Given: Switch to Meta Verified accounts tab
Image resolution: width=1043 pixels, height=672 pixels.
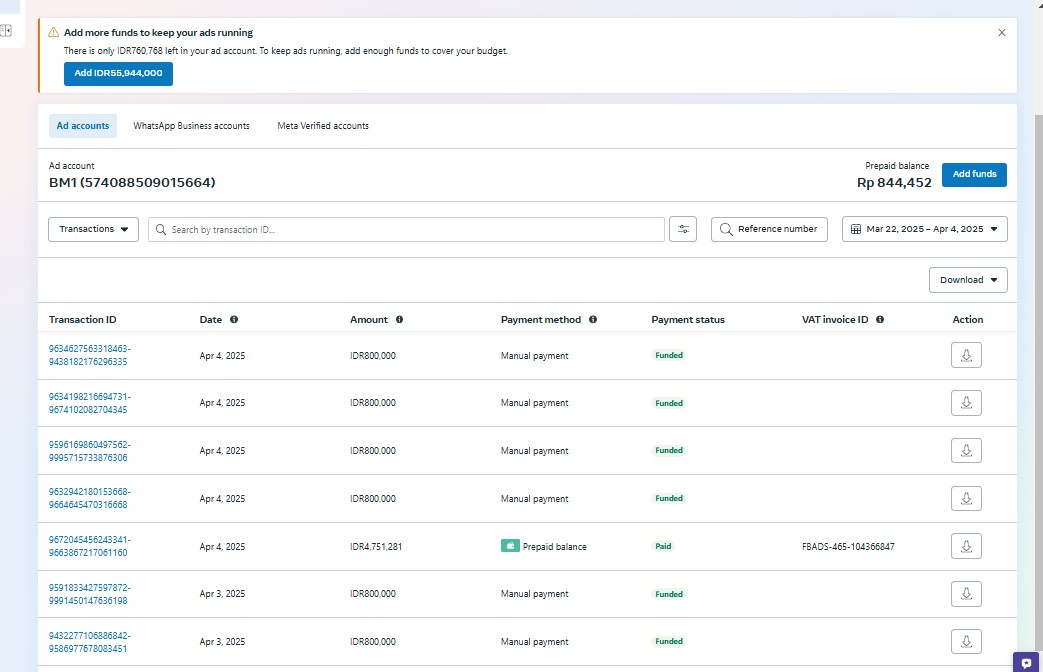Looking at the screenshot, I should point(323,126).
